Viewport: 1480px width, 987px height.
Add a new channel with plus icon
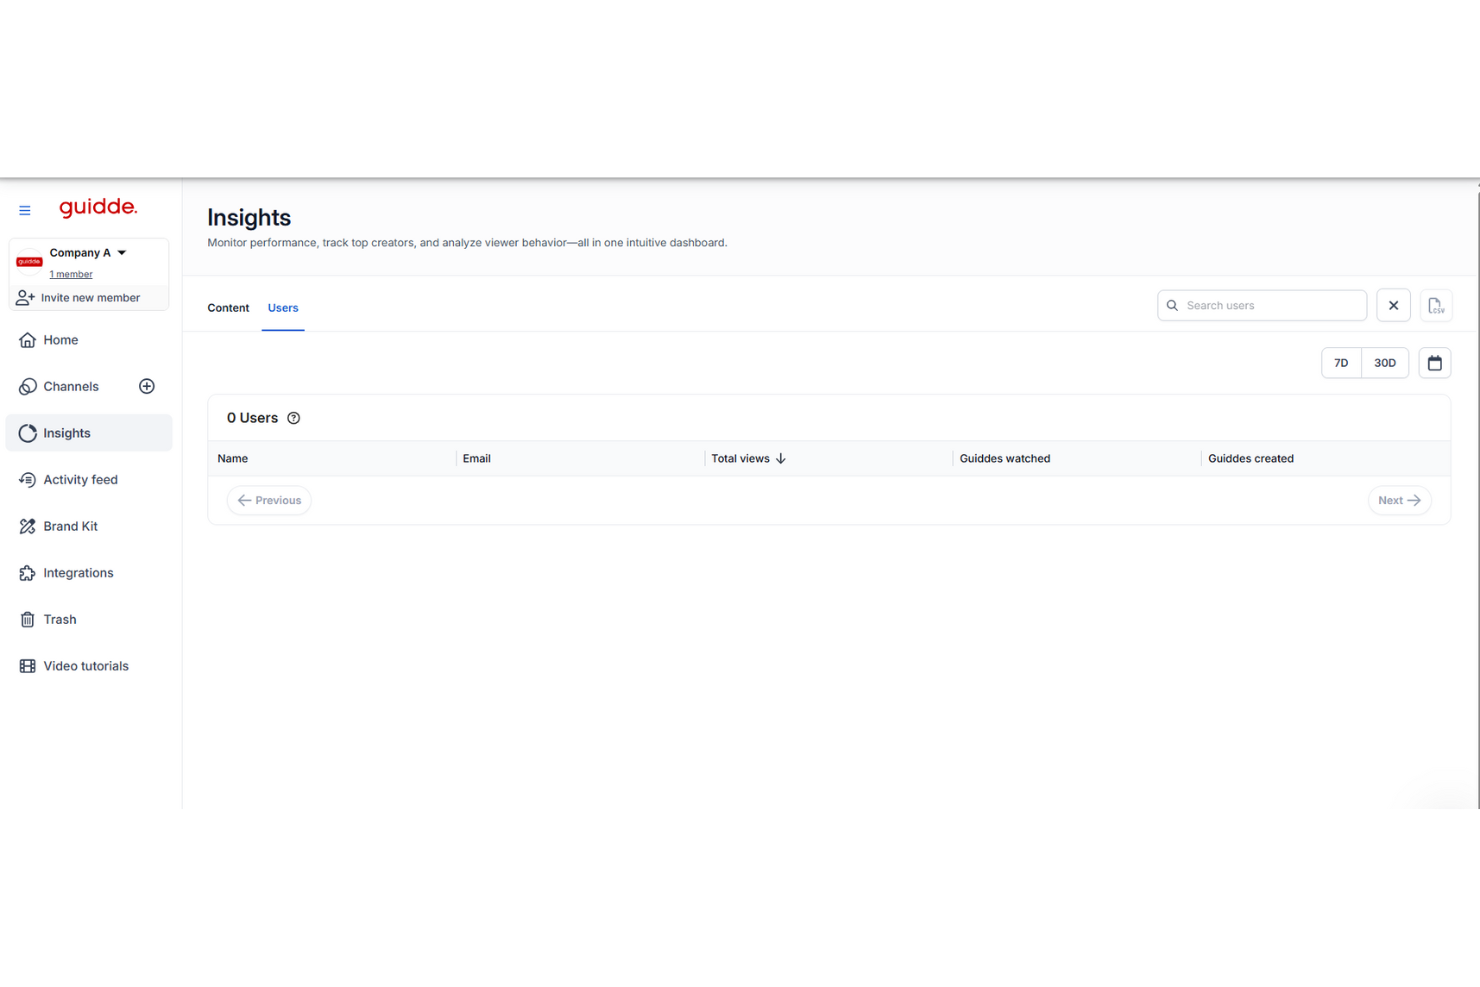pos(147,387)
